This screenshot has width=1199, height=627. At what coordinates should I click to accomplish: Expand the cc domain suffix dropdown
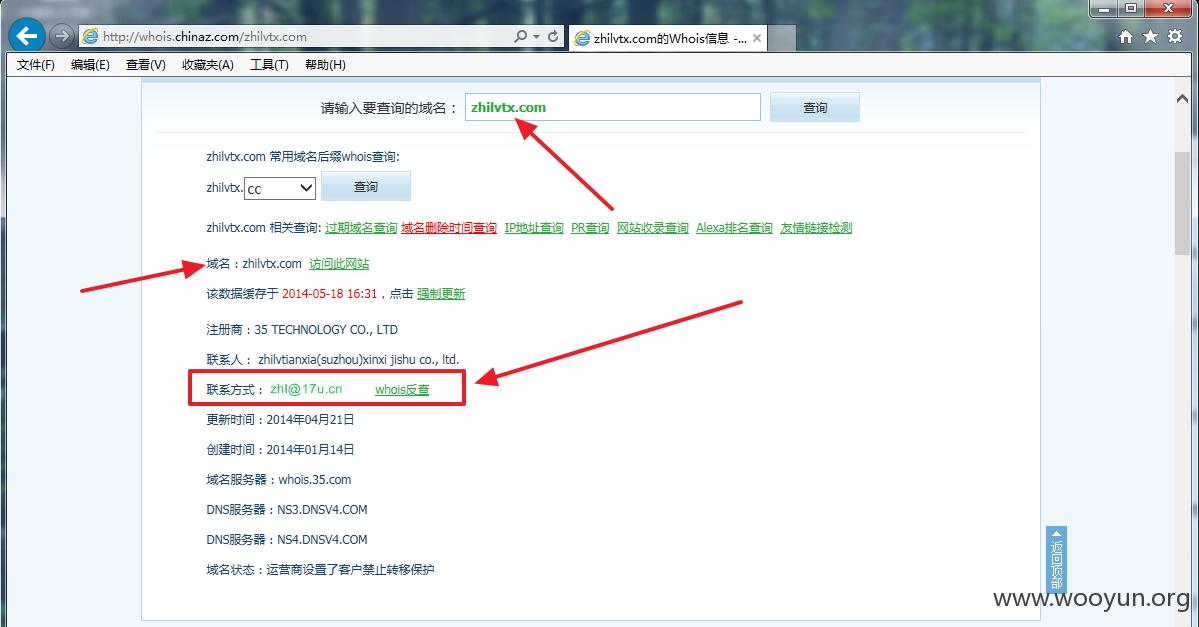(x=280, y=188)
